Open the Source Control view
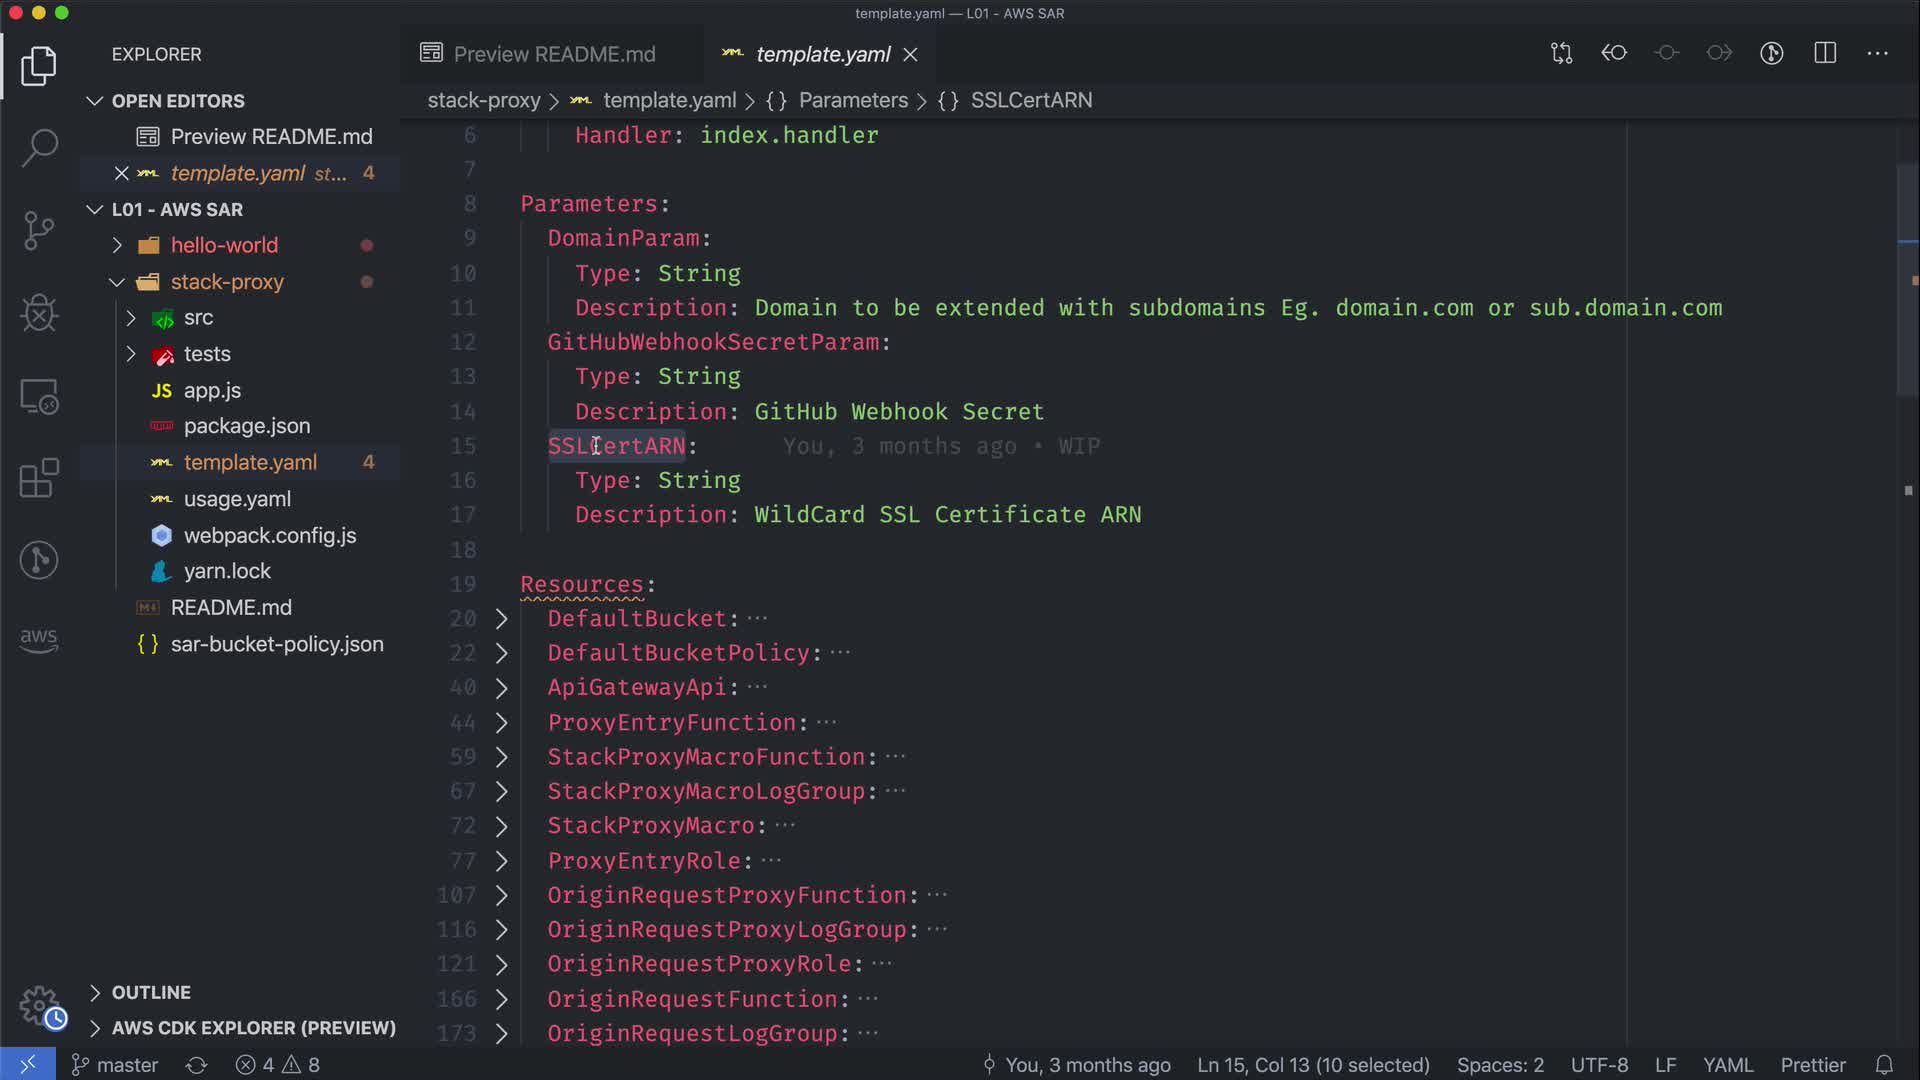The width and height of the screenshot is (1920, 1080). (39, 231)
